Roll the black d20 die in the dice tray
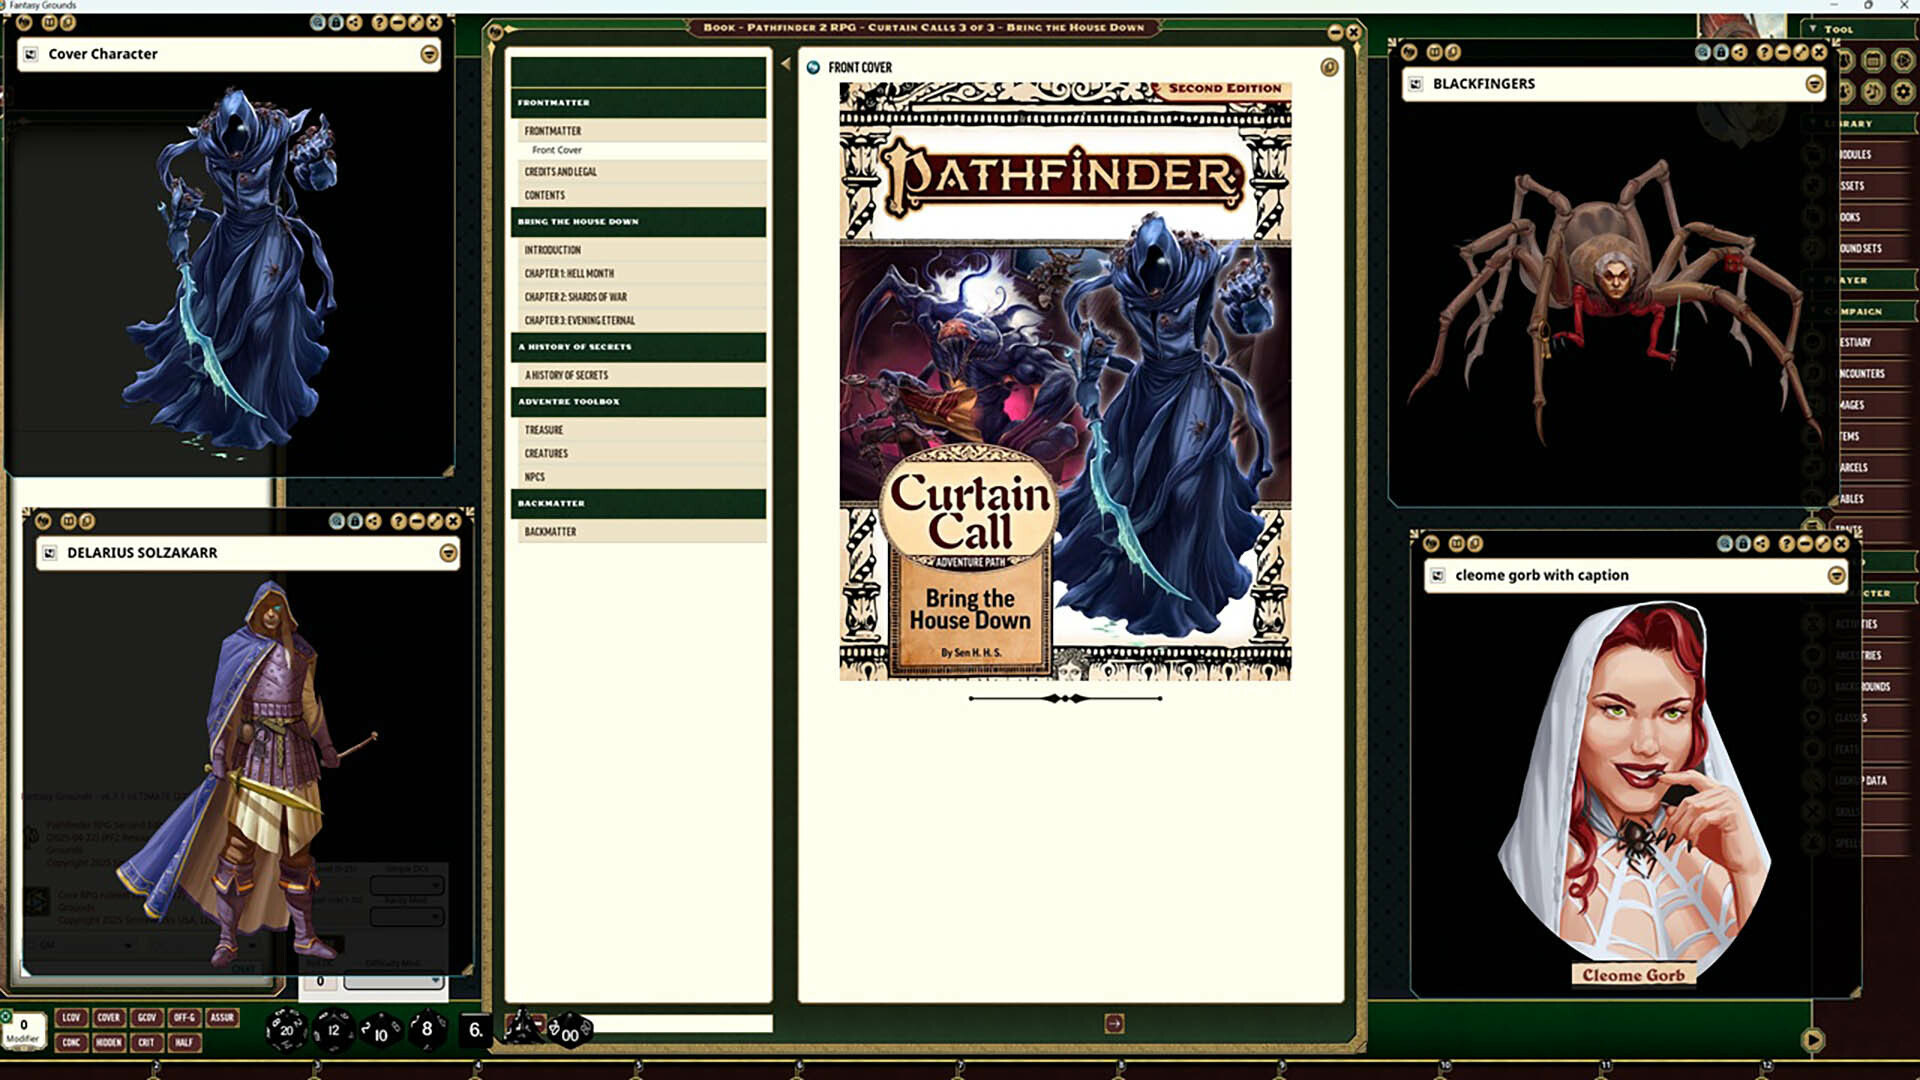 (287, 1030)
